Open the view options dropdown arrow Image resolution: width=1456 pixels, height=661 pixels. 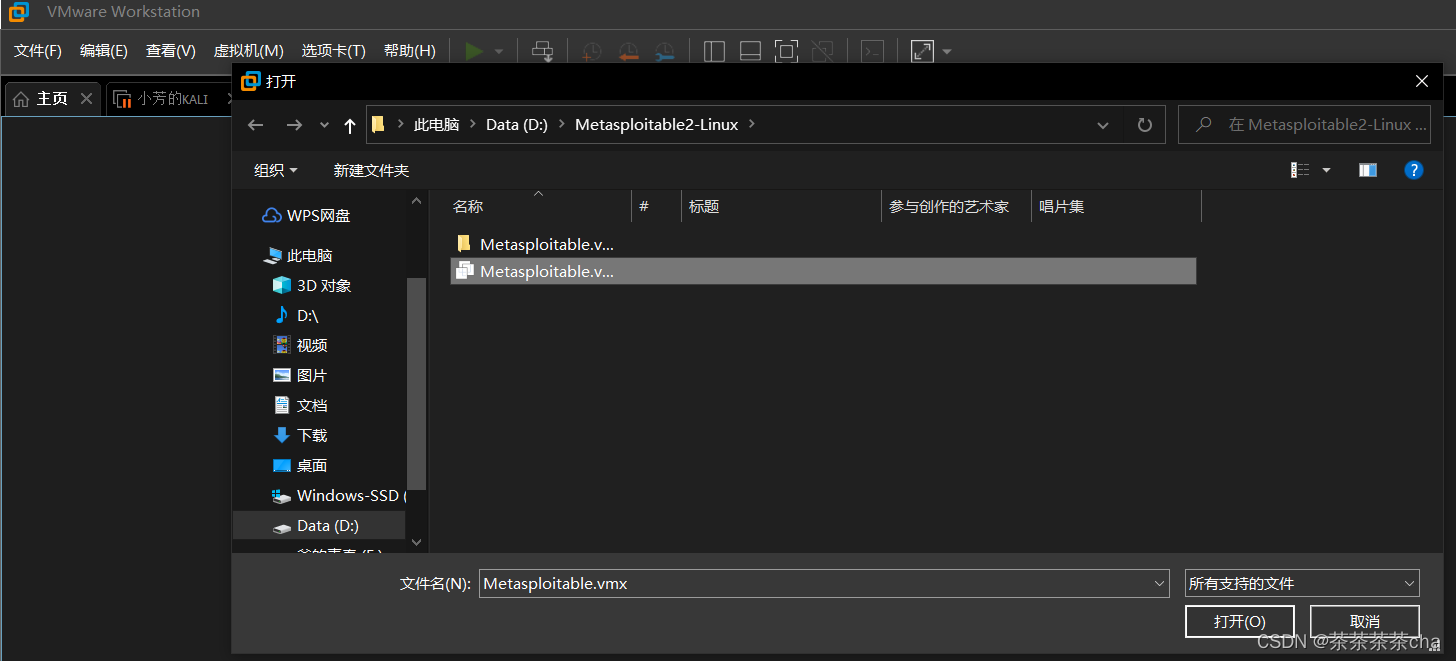tap(1327, 170)
